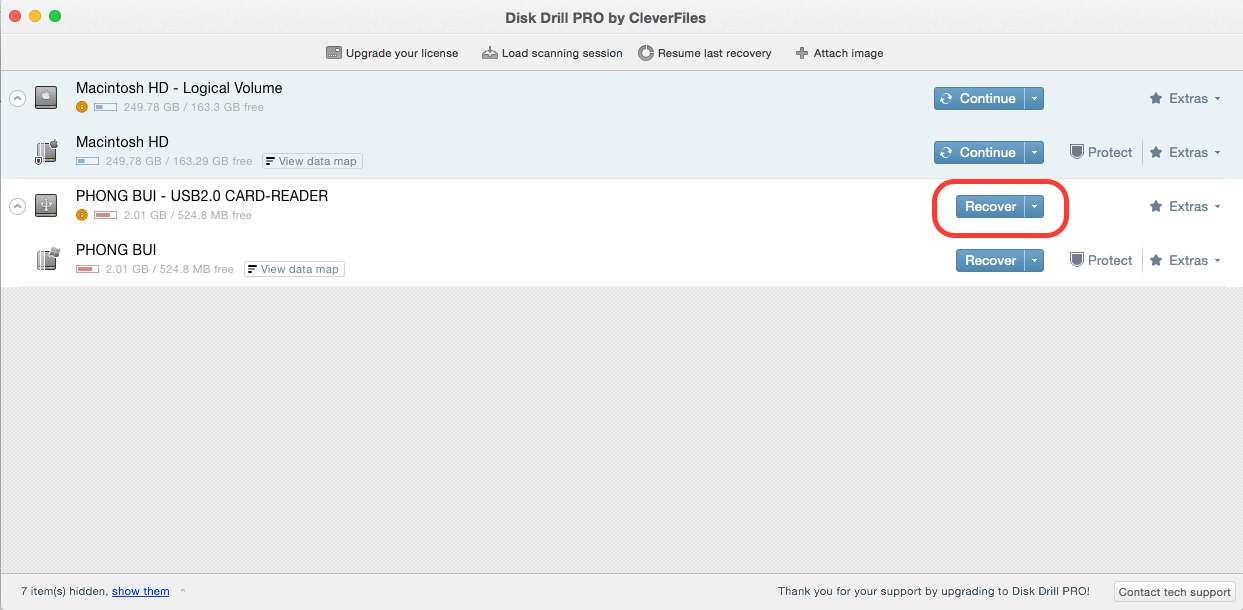Open recovery options arrow for PHONG BUI partition

tap(1035, 260)
